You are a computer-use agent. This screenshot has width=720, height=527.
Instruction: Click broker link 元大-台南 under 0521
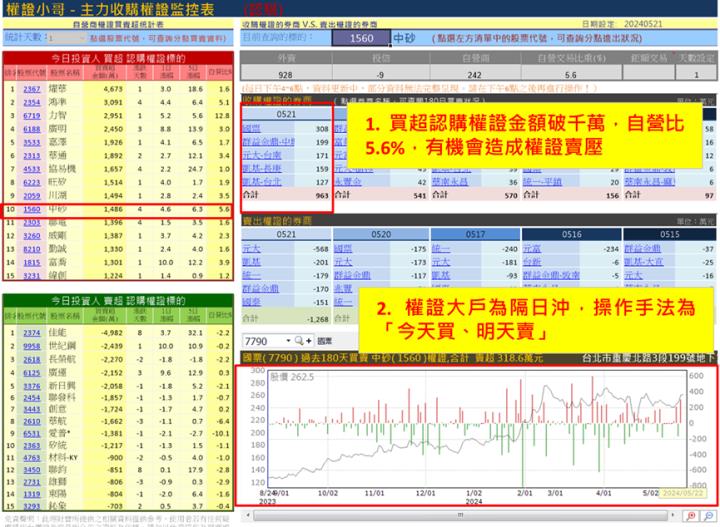[x=261, y=155]
